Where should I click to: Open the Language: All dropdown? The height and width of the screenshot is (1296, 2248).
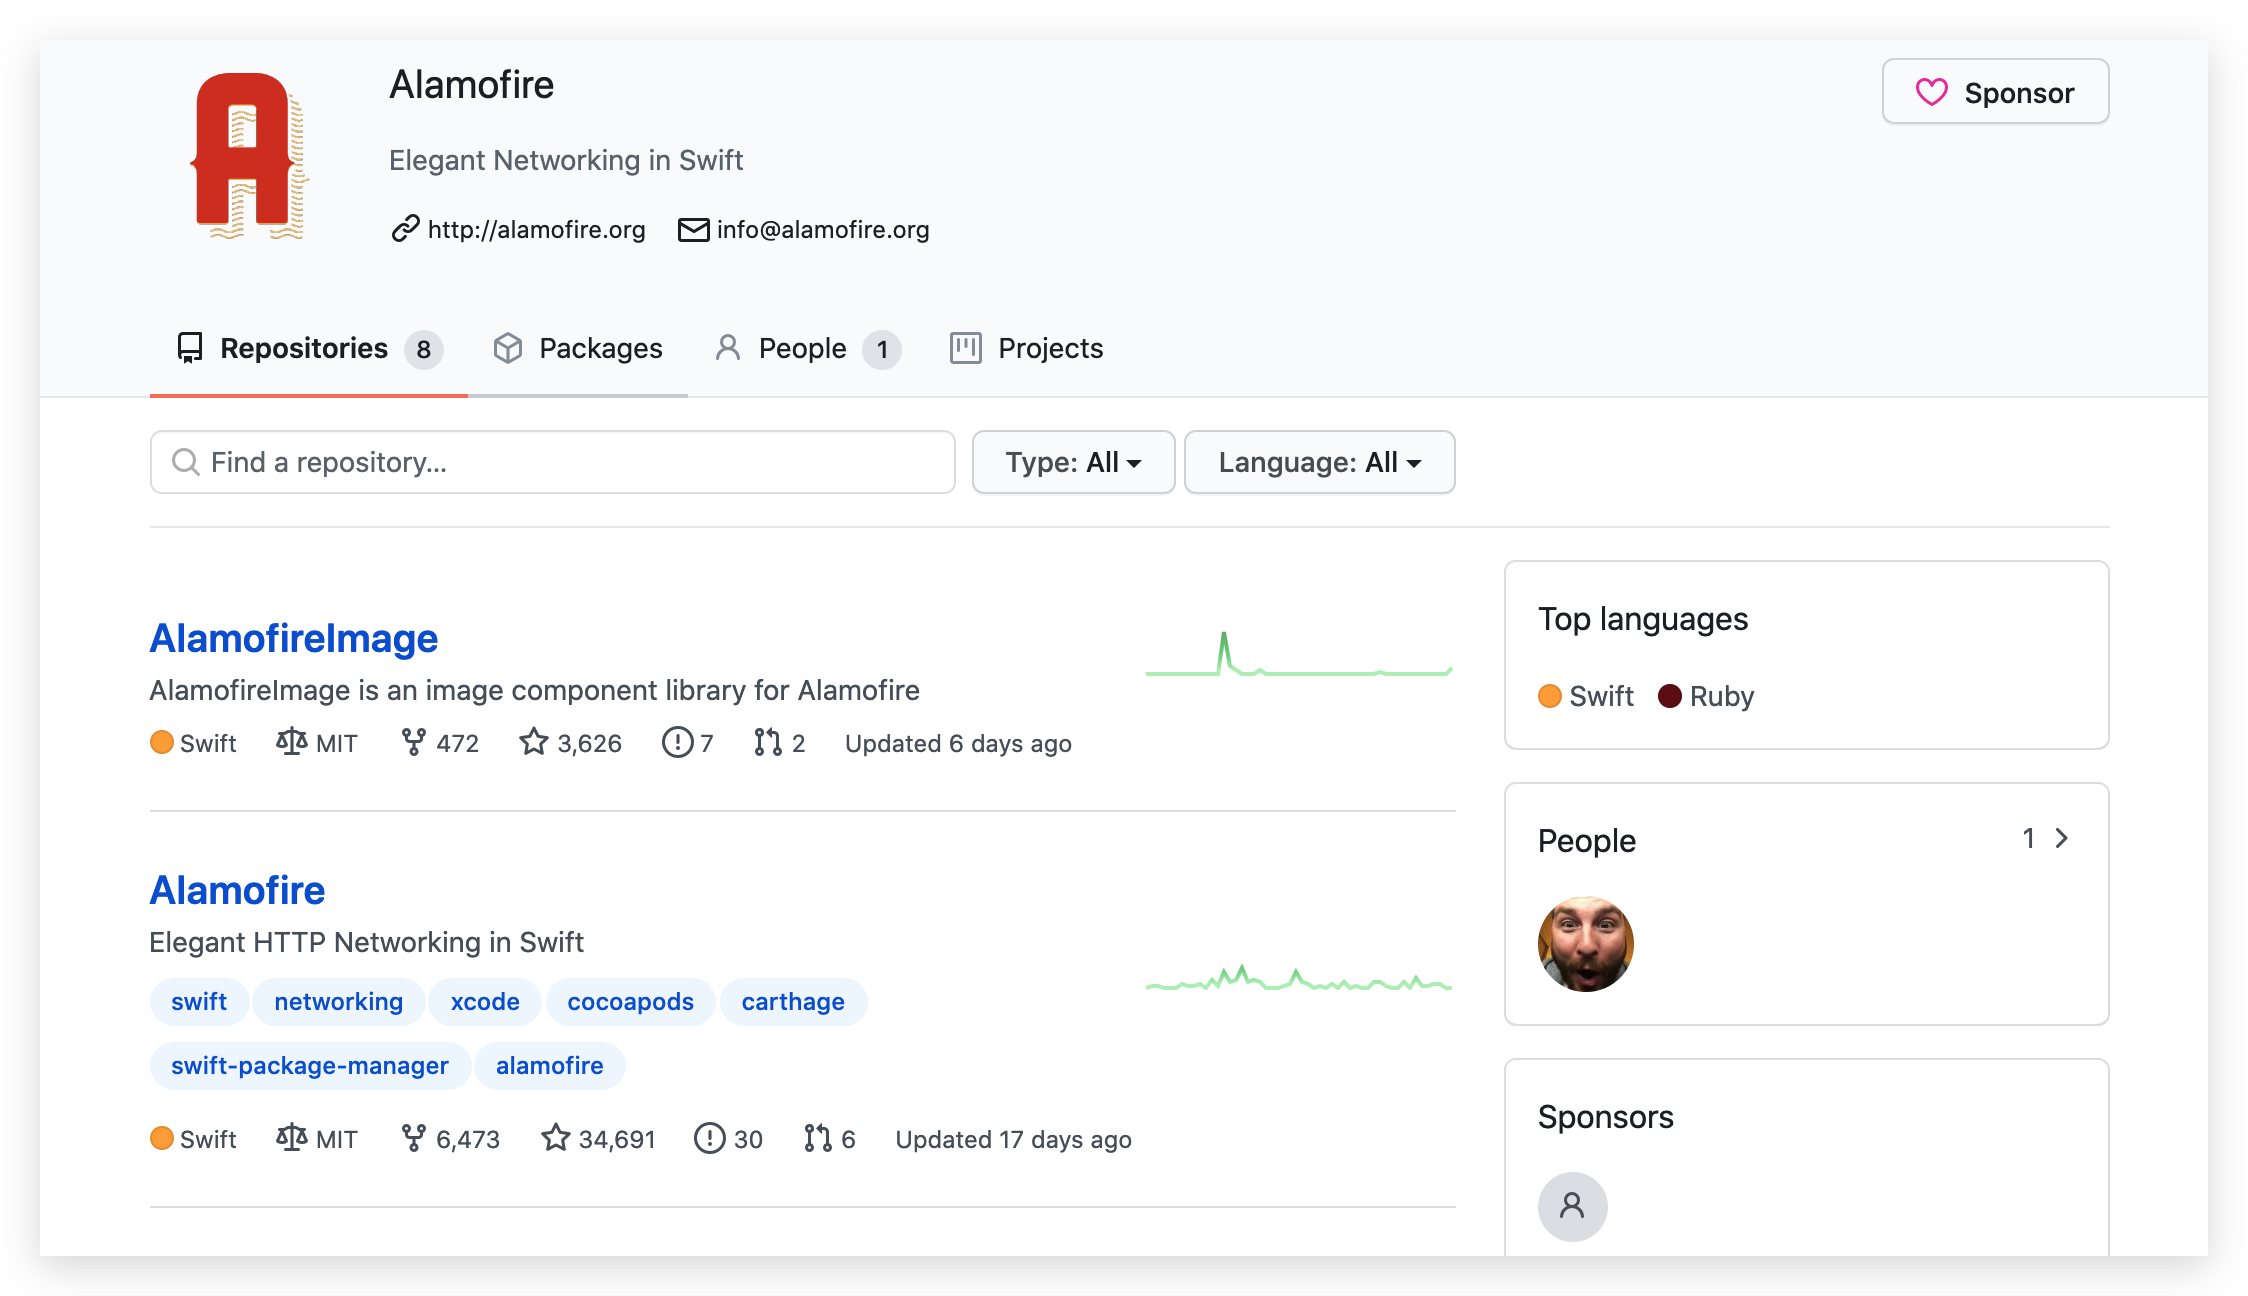[x=1319, y=462]
